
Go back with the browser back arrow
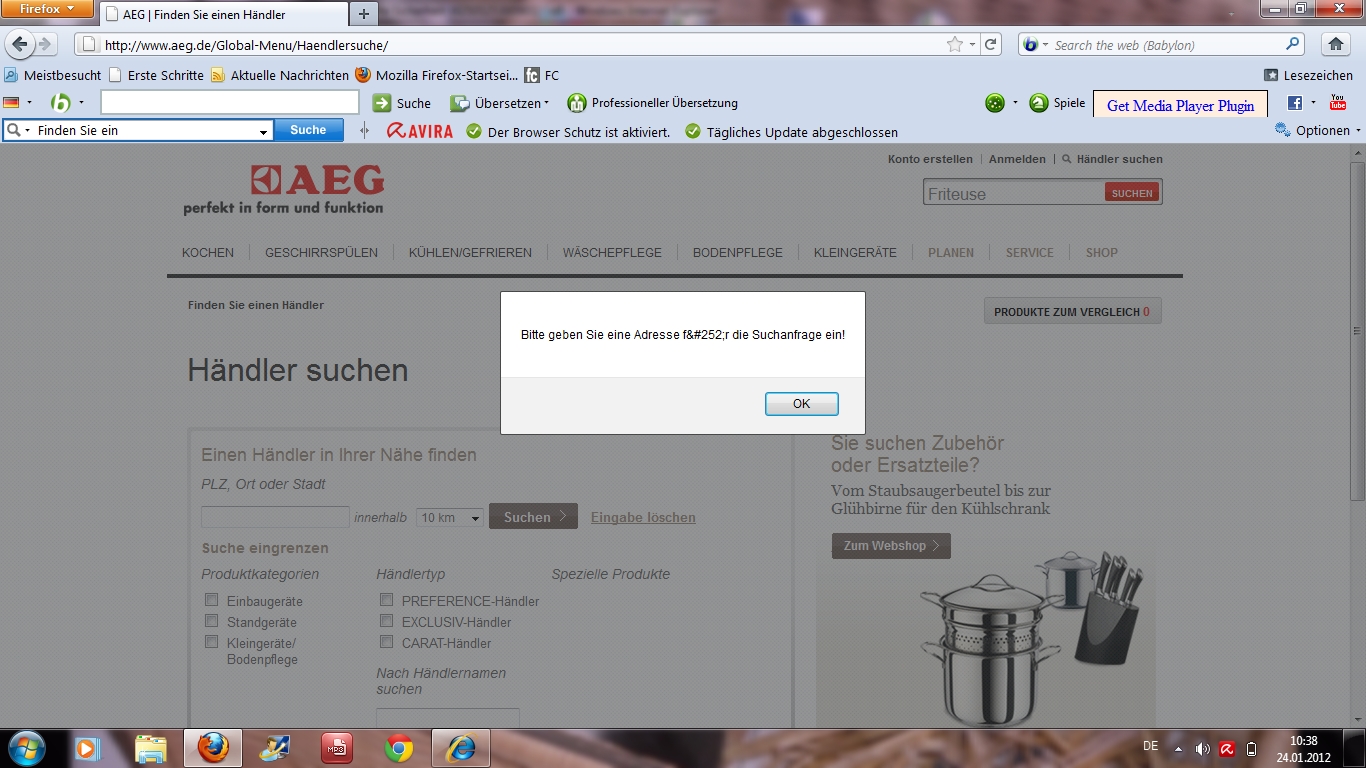click(20, 44)
